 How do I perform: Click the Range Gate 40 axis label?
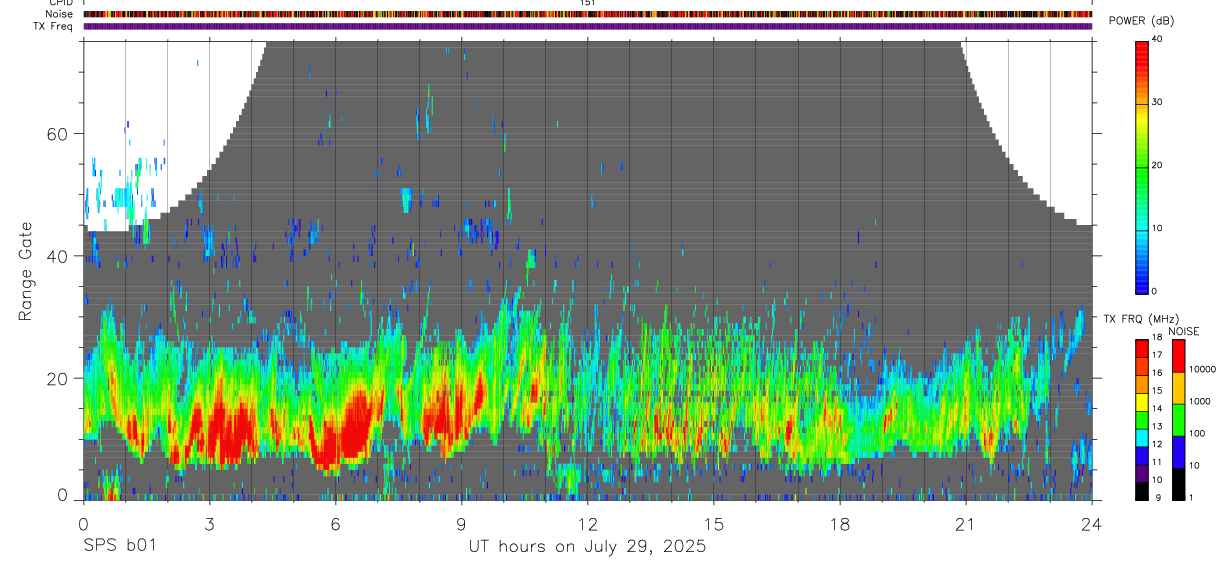[x=67, y=256]
